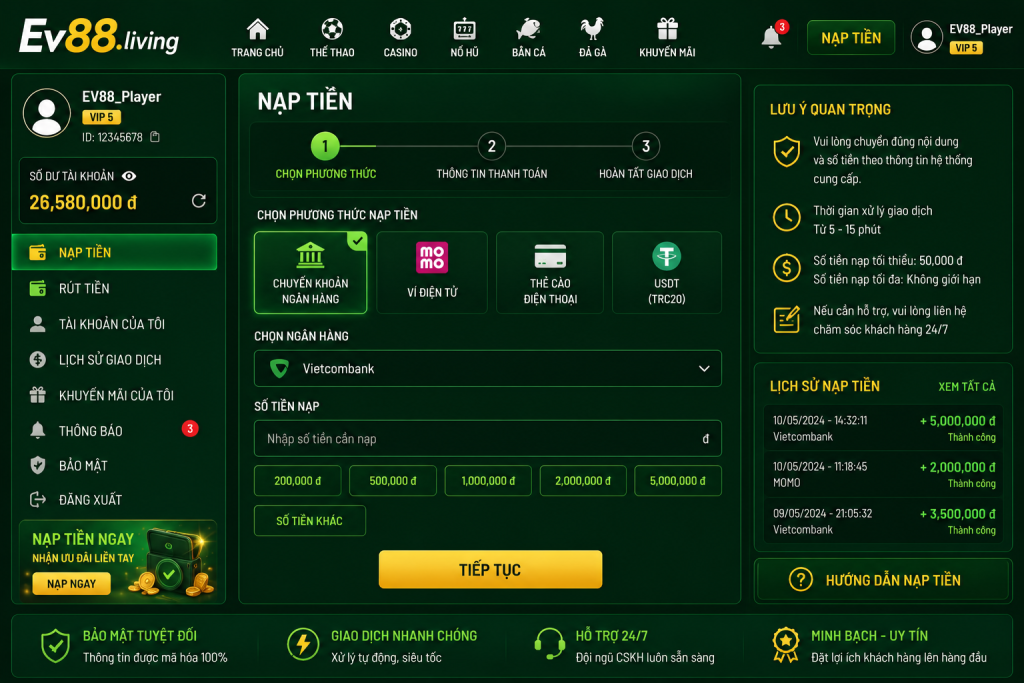Click the Nạp Ngay banner button
Viewport: 1024px width, 683px height.
(71, 584)
